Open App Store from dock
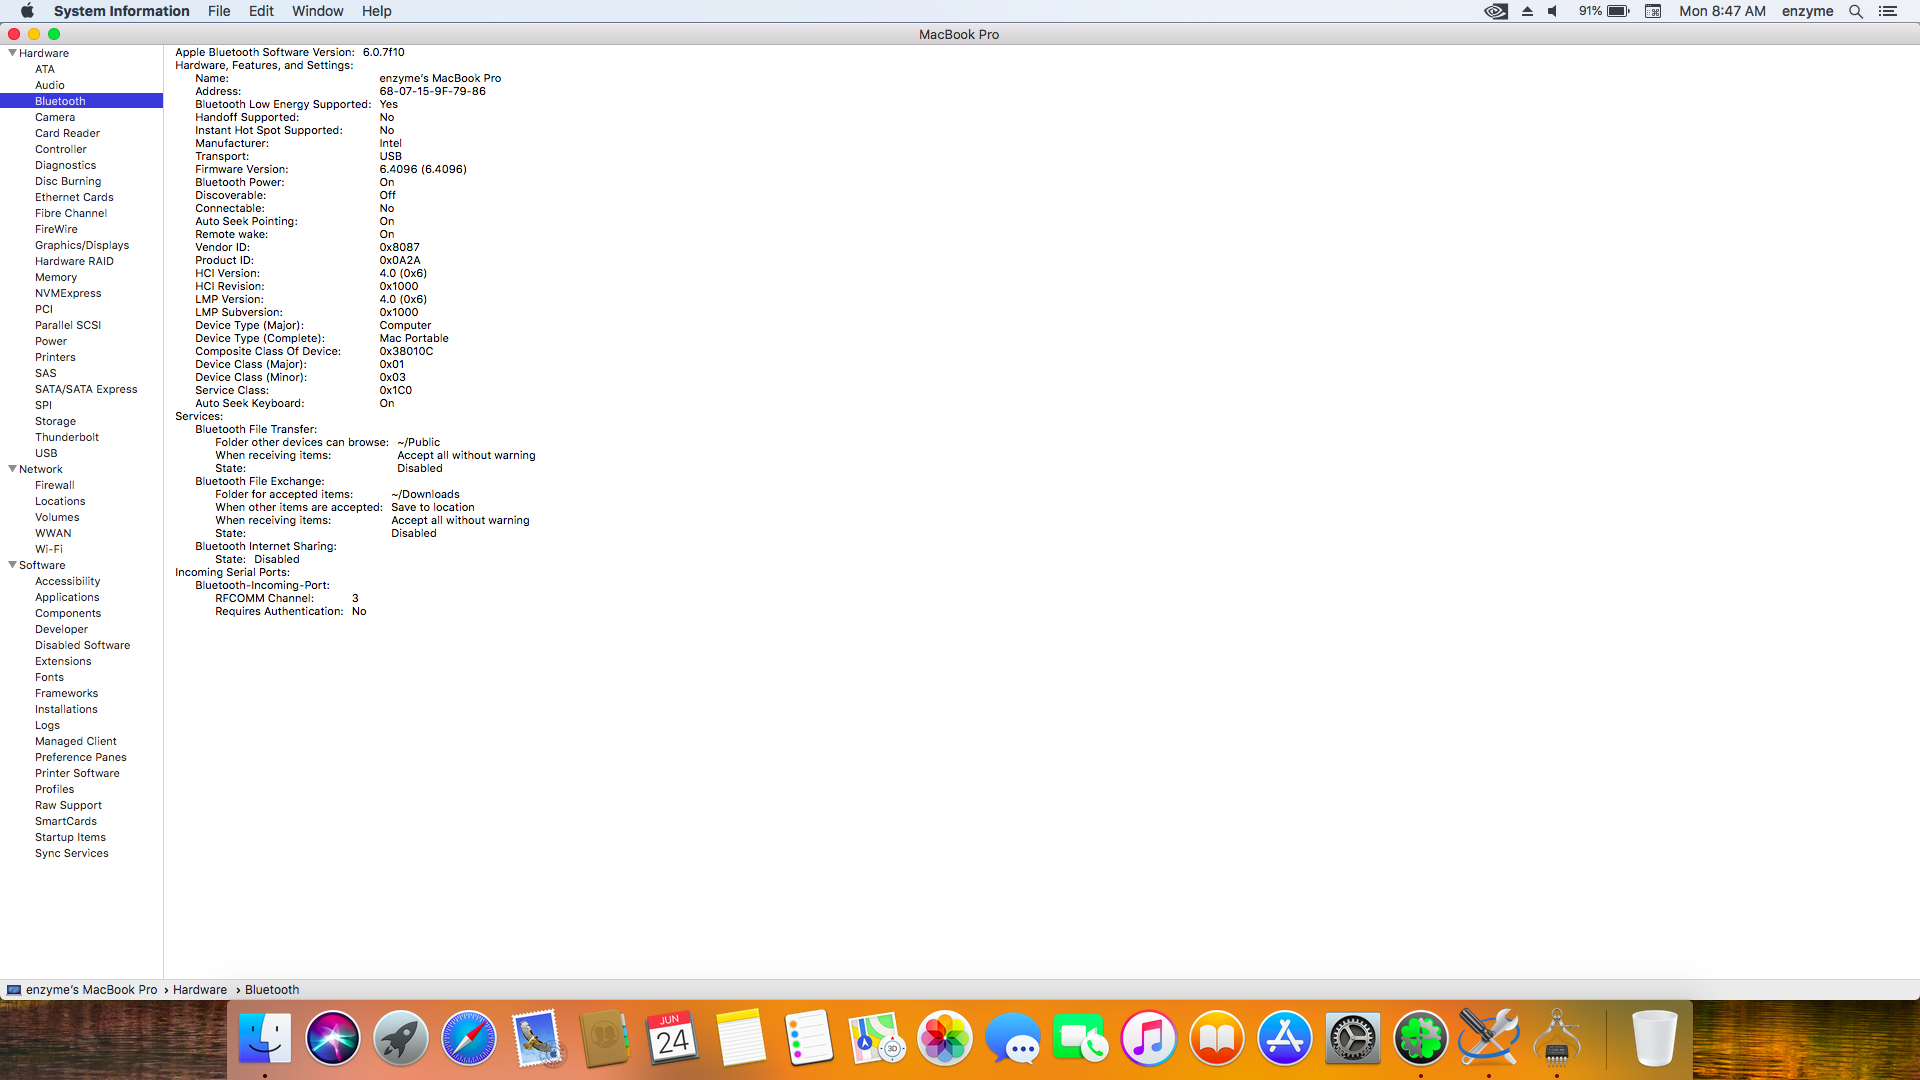This screenshot has width=1920, height=1080. coord(1284,1038)
